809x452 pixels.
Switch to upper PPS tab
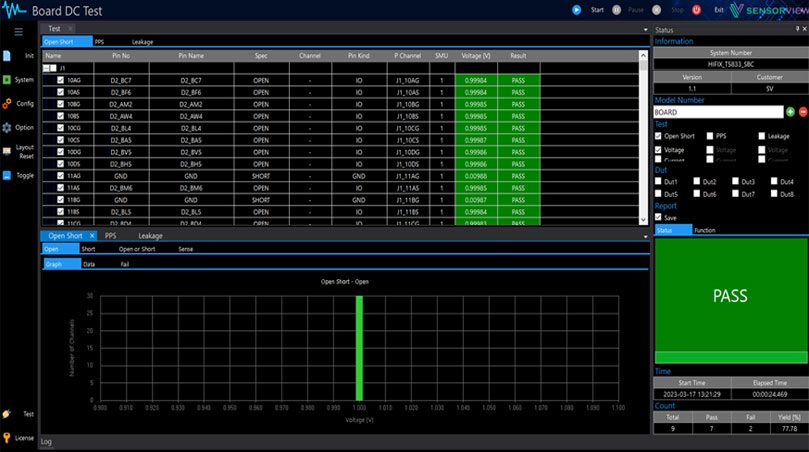[100, 42]
